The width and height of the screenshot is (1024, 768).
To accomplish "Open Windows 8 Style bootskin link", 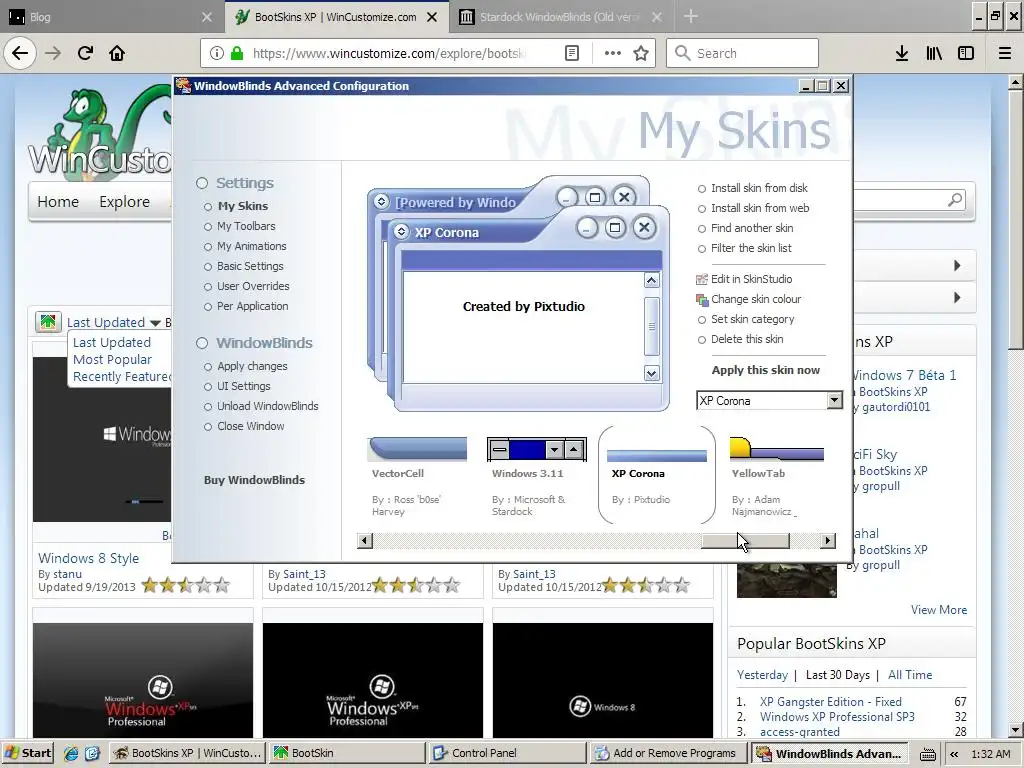I will pos(88,558).
